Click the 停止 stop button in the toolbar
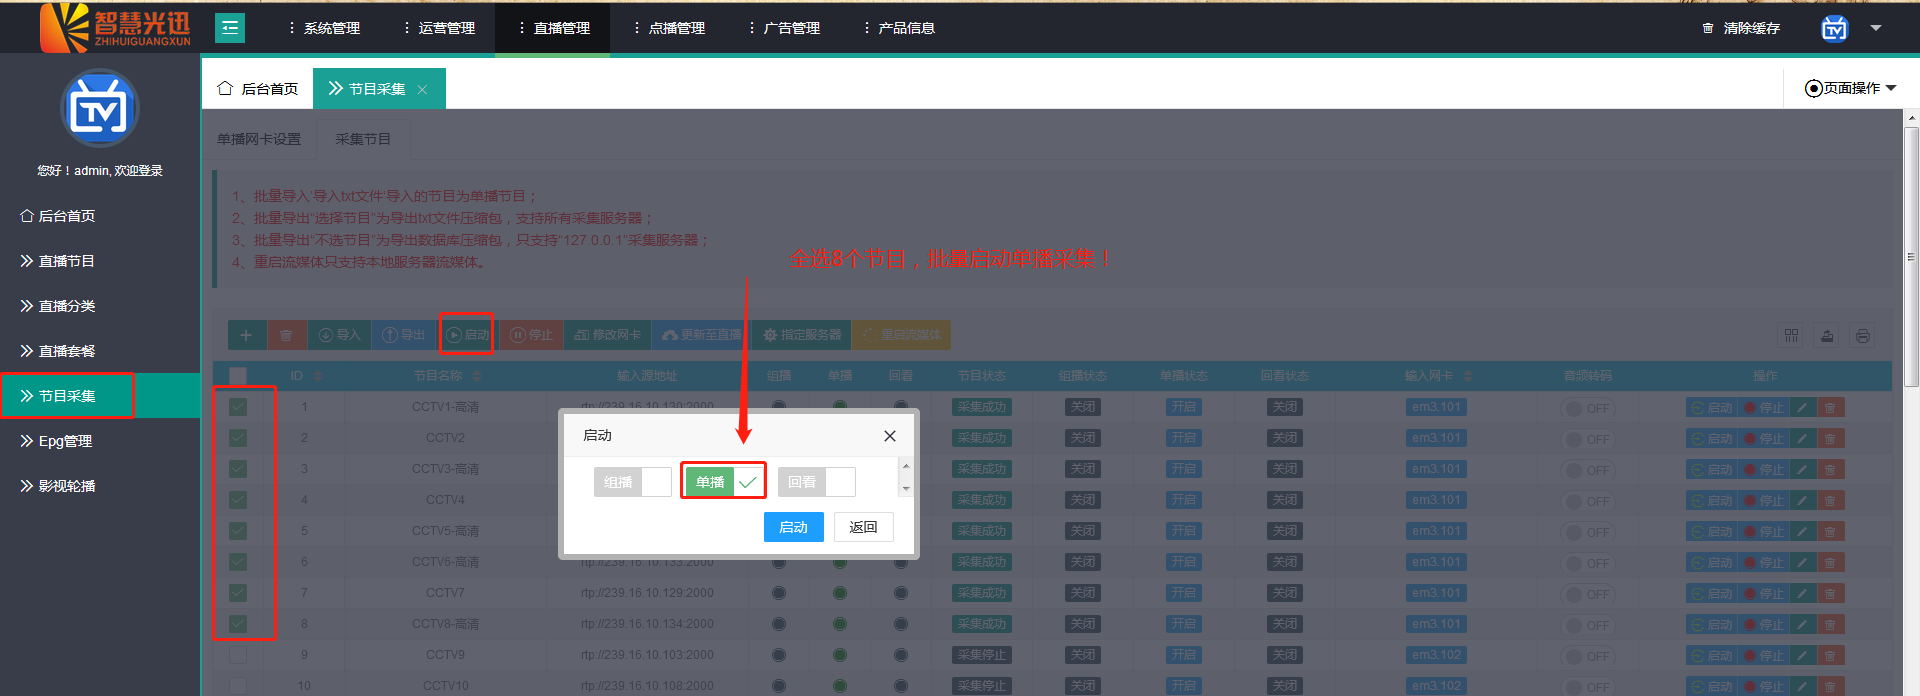Image resolution: width=1920 pixels, height=696 pixels. (531, 335)
